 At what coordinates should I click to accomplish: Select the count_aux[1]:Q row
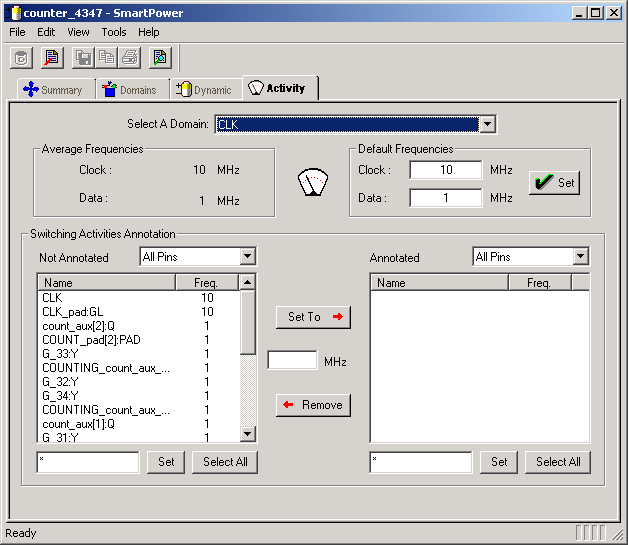pos(139,424)
